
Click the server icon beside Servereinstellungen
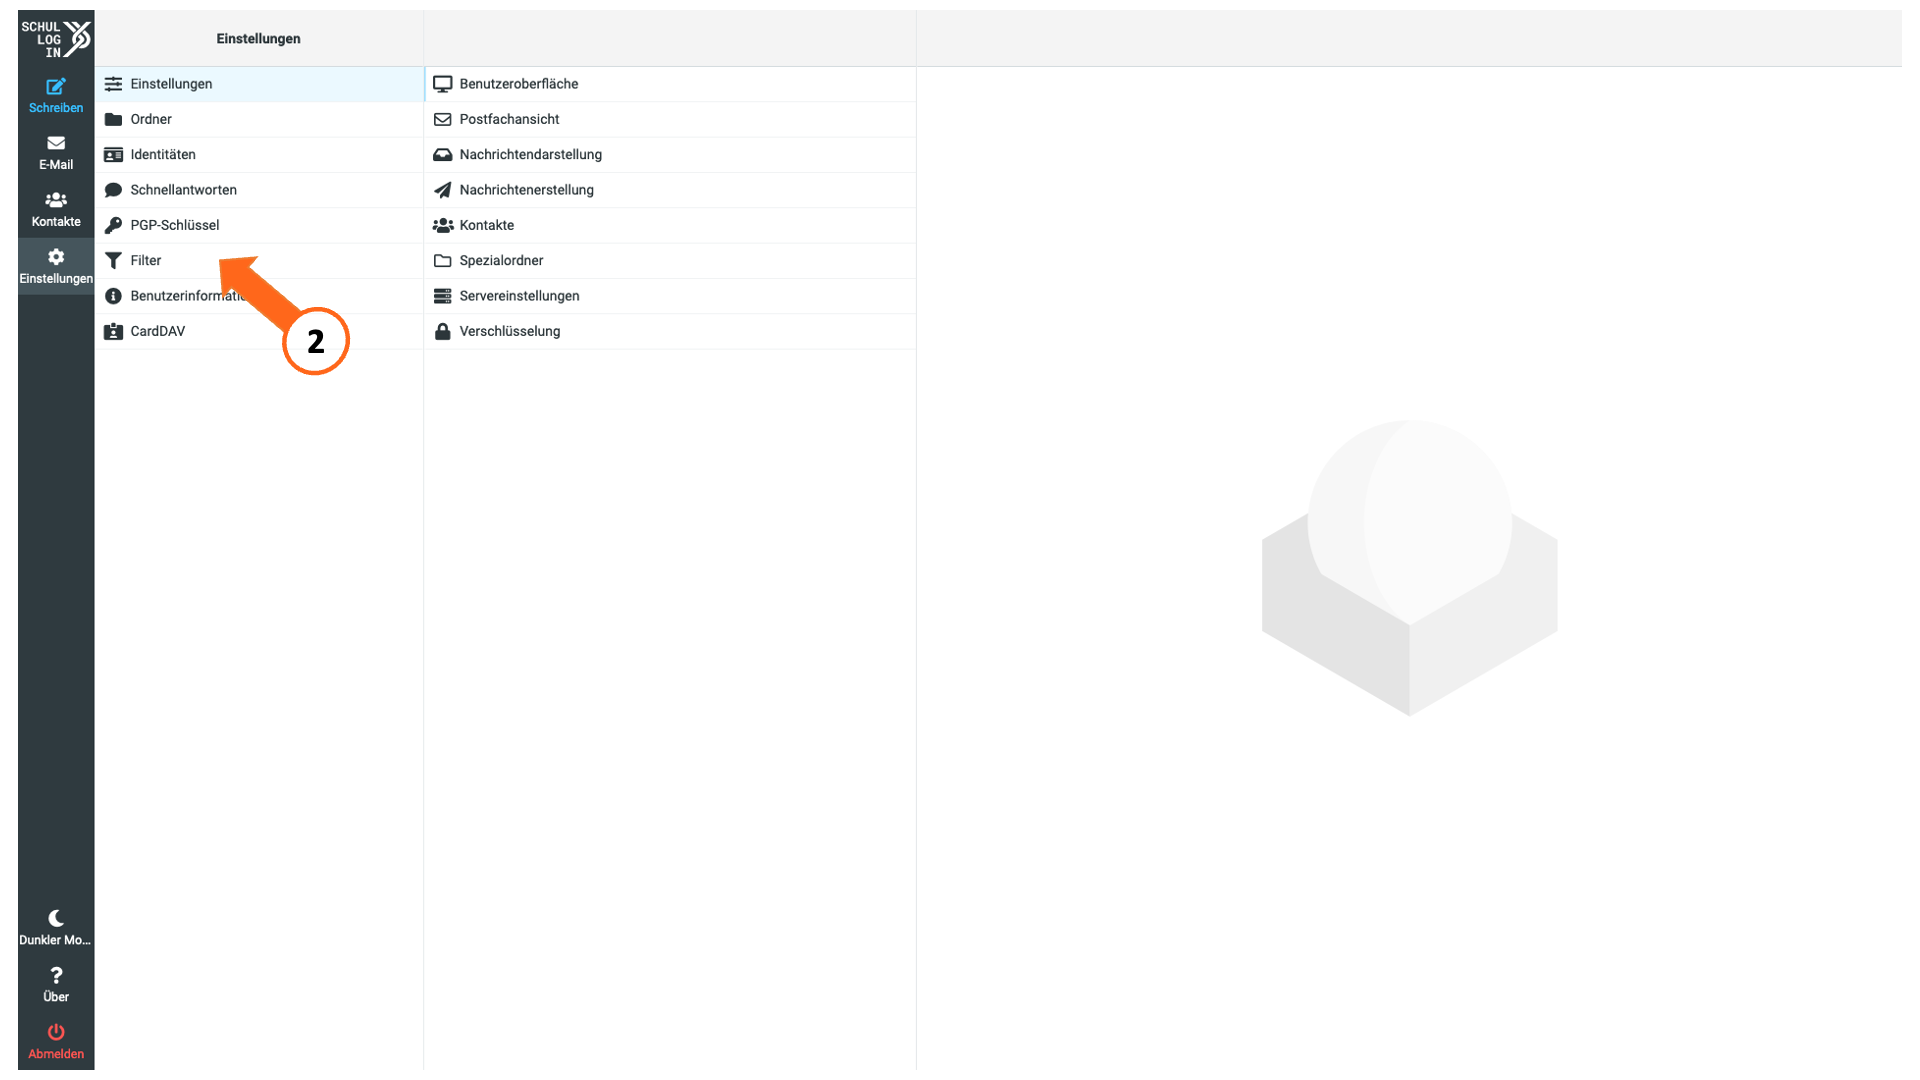pos(443,296)
